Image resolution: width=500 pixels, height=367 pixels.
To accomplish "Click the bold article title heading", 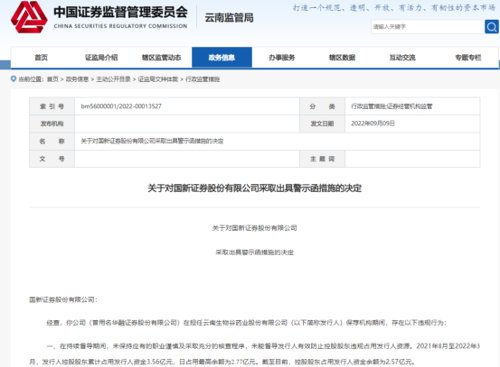I will click(255, 188).
